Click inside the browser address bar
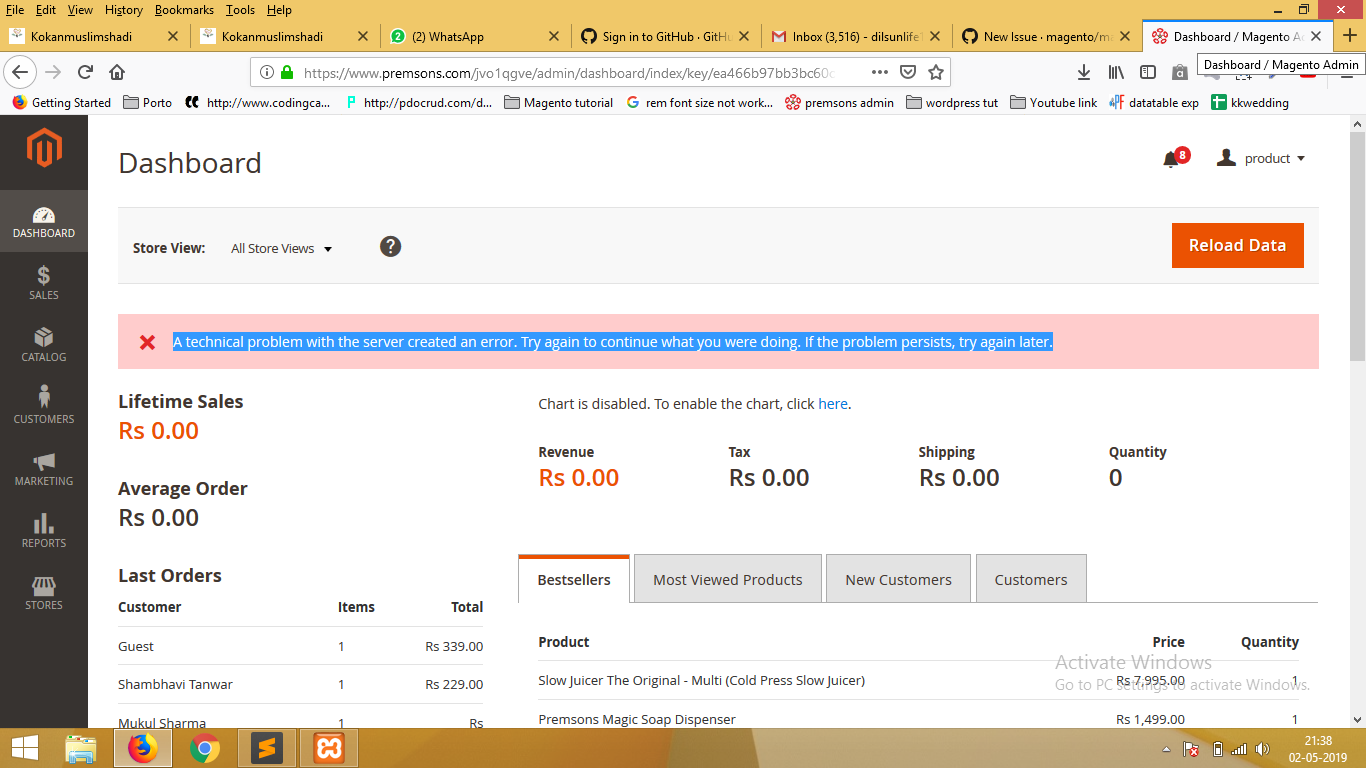 [x=550, y=71]
